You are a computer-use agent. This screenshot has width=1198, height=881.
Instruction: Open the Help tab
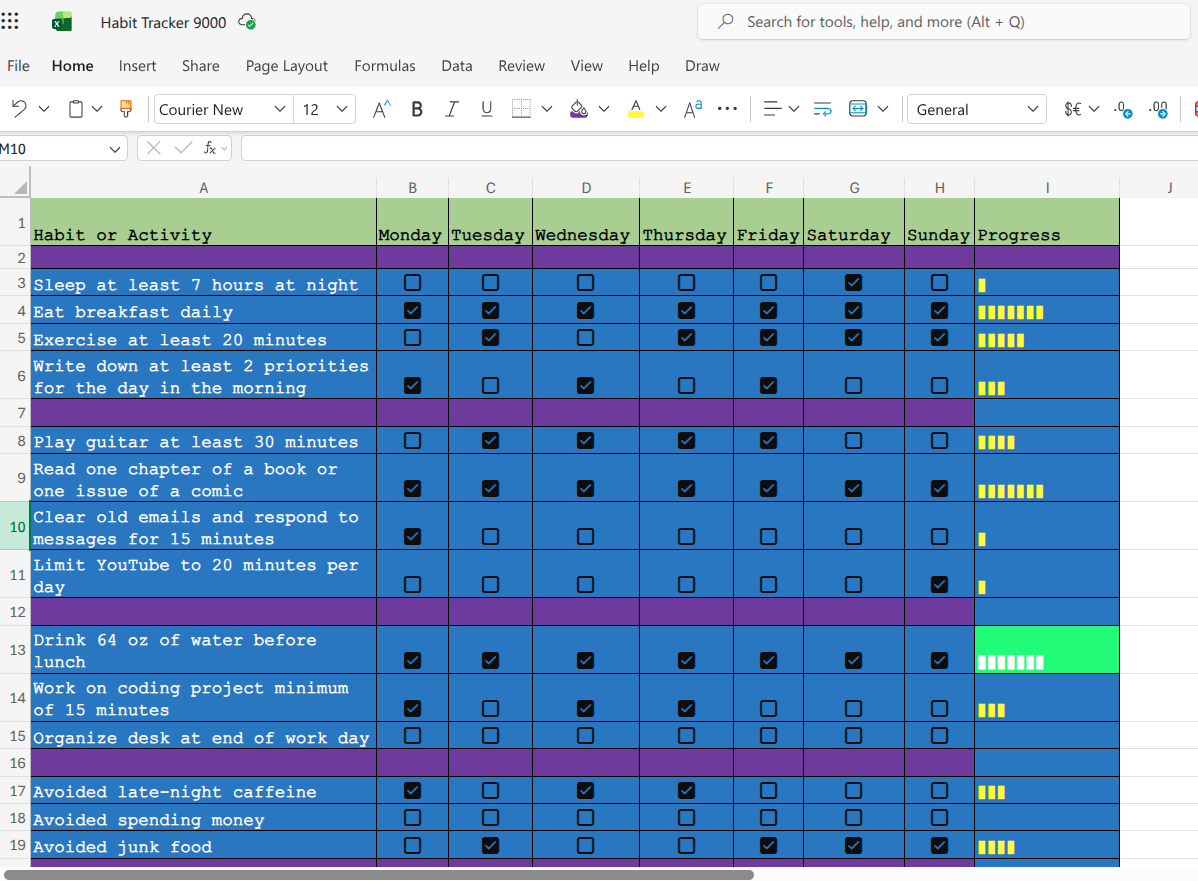pyautogui.click(x=643, y=66)
